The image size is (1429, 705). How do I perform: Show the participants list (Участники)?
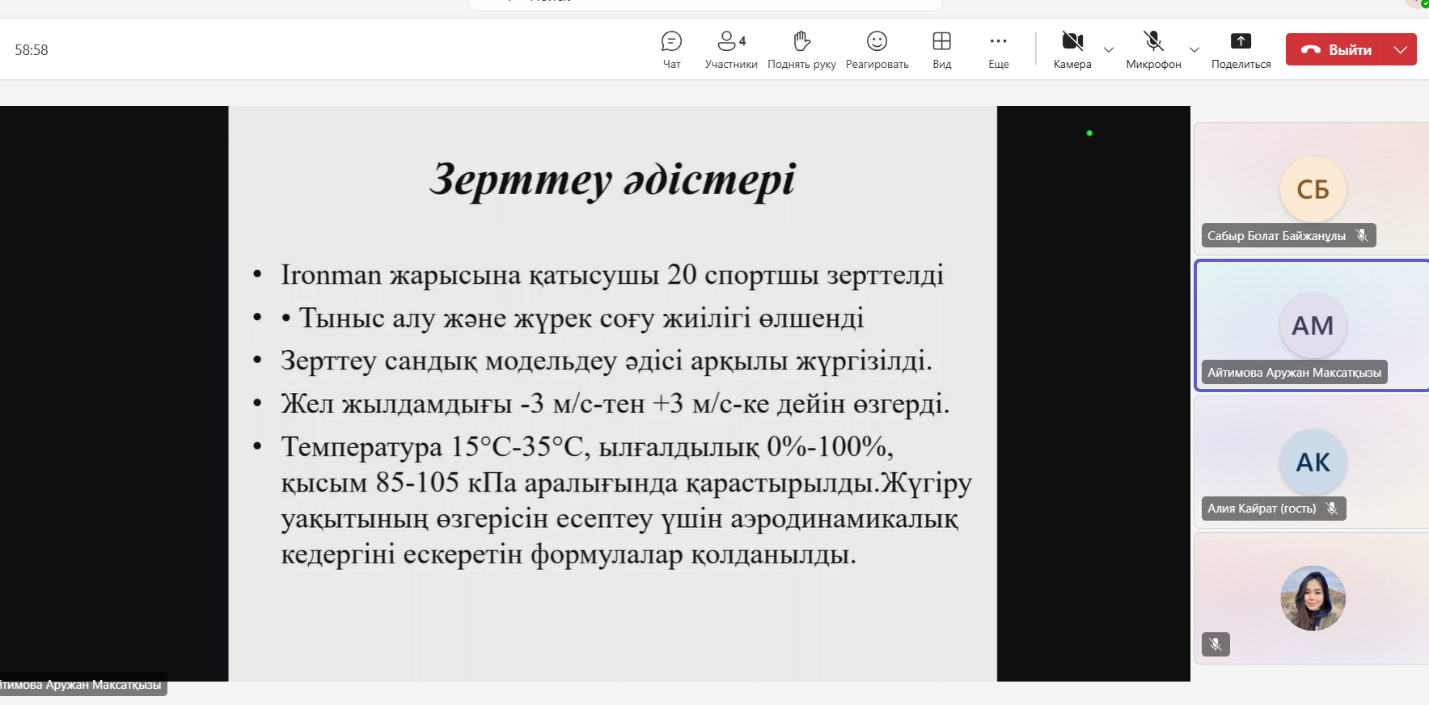pyautogui.click(x=731, y=50)
